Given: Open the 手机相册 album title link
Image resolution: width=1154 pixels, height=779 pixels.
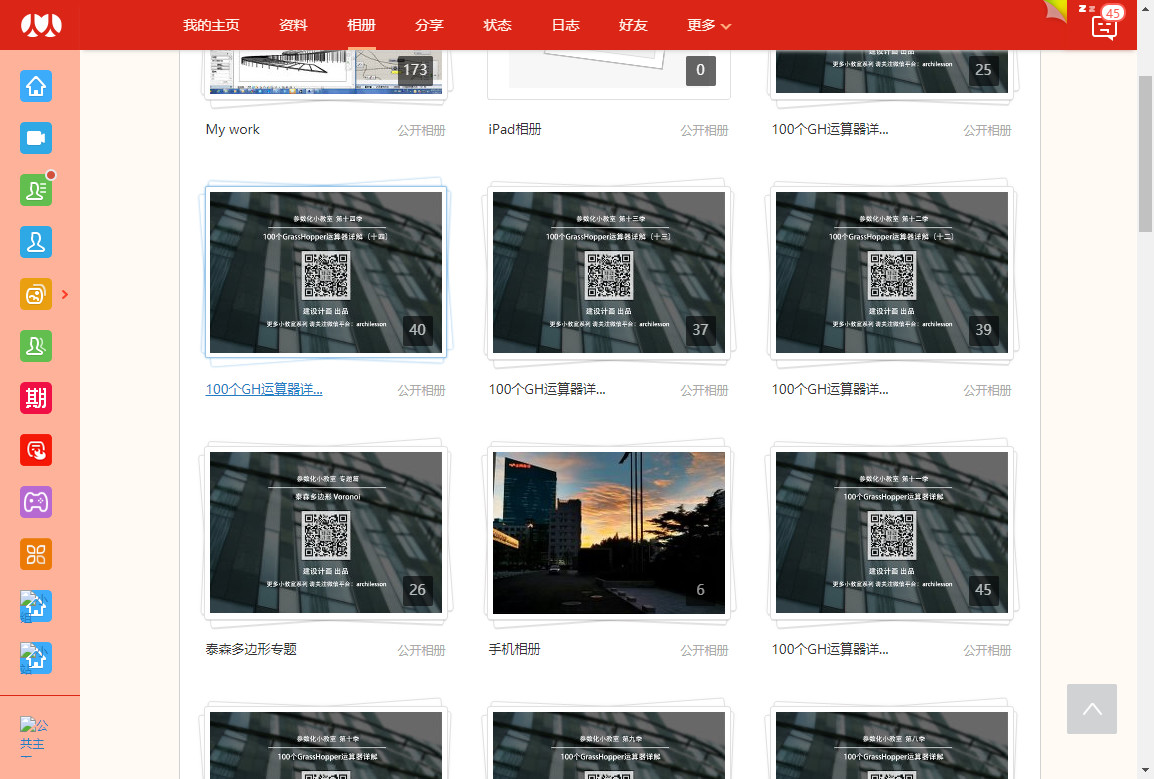Looking at the screenshot, I should tap(514, 649).
